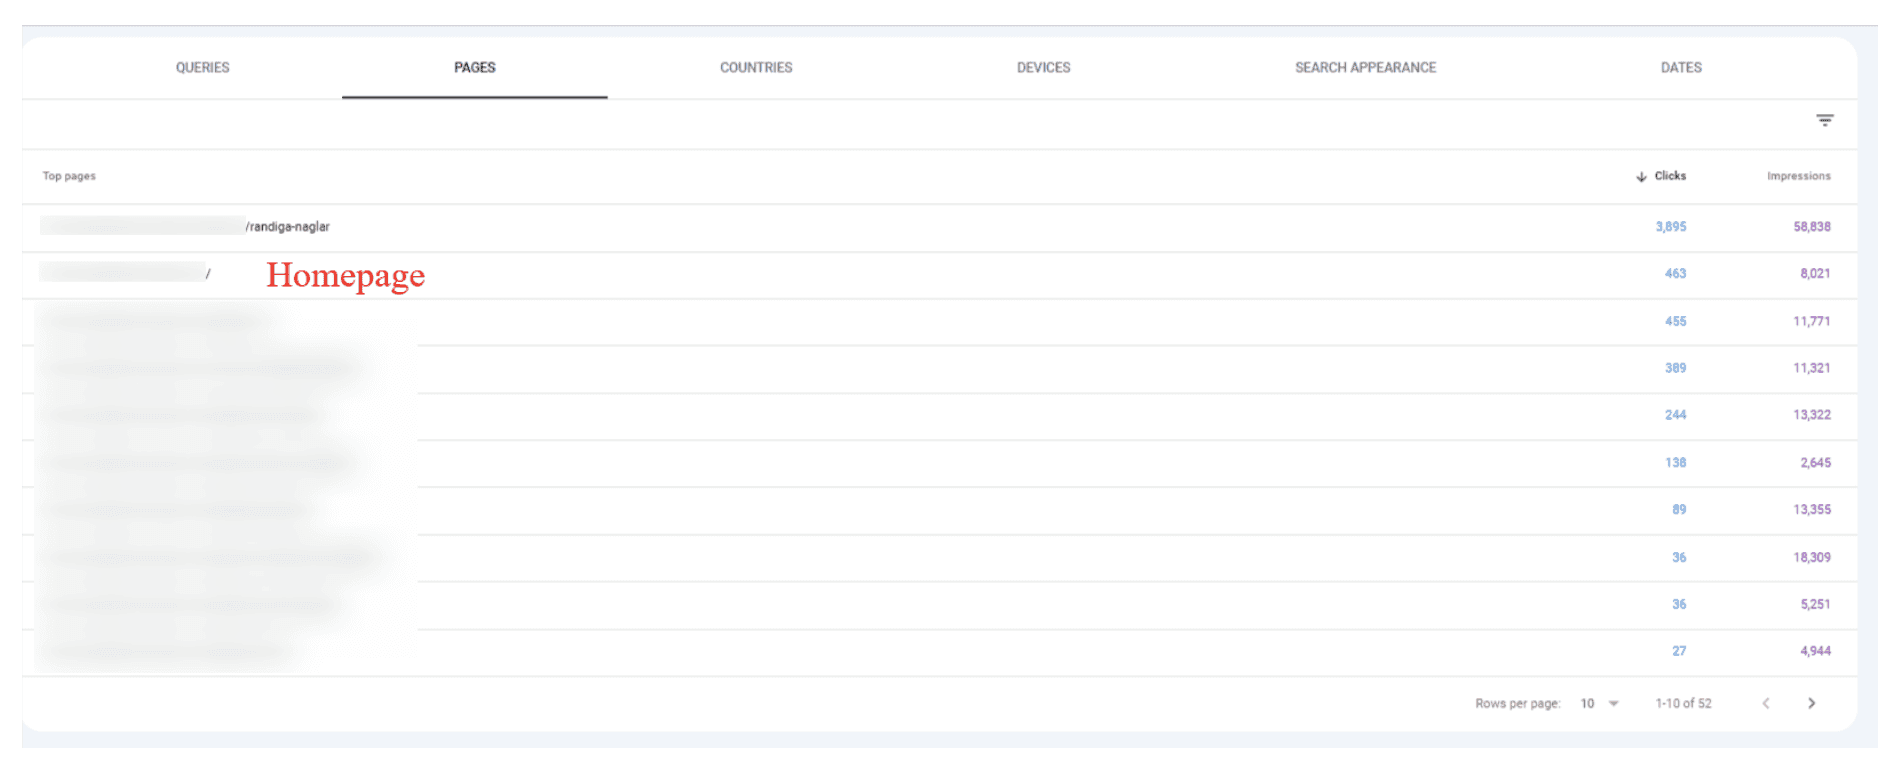
Task: Switch to the Devices tab
Action: pos(1043,68)
